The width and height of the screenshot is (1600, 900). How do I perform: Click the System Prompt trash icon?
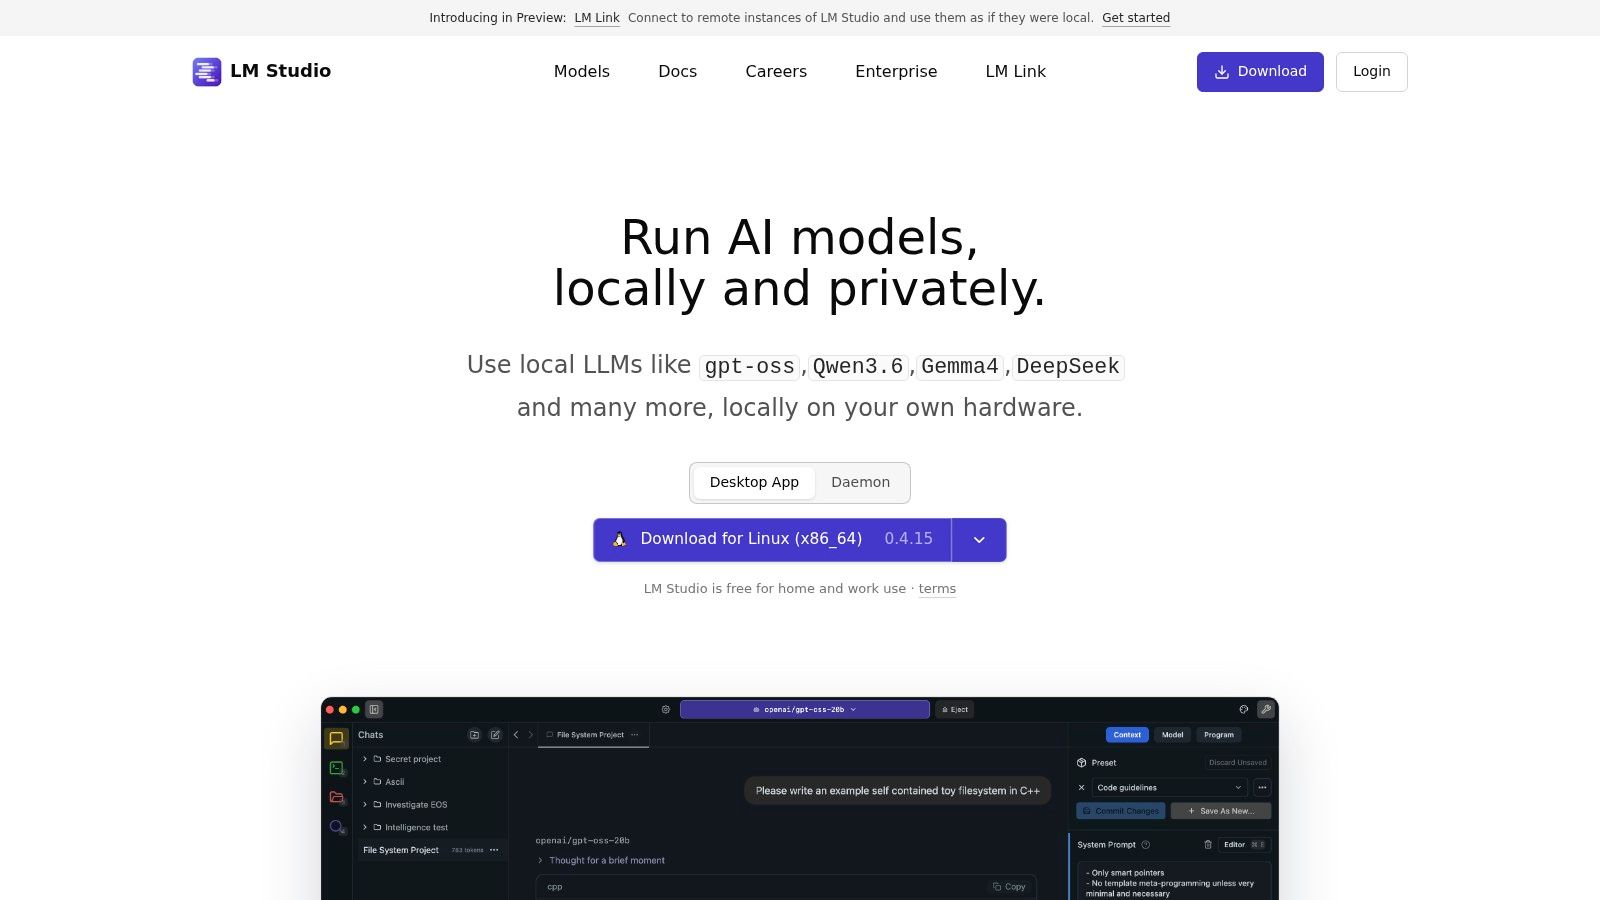[1208, 845]
